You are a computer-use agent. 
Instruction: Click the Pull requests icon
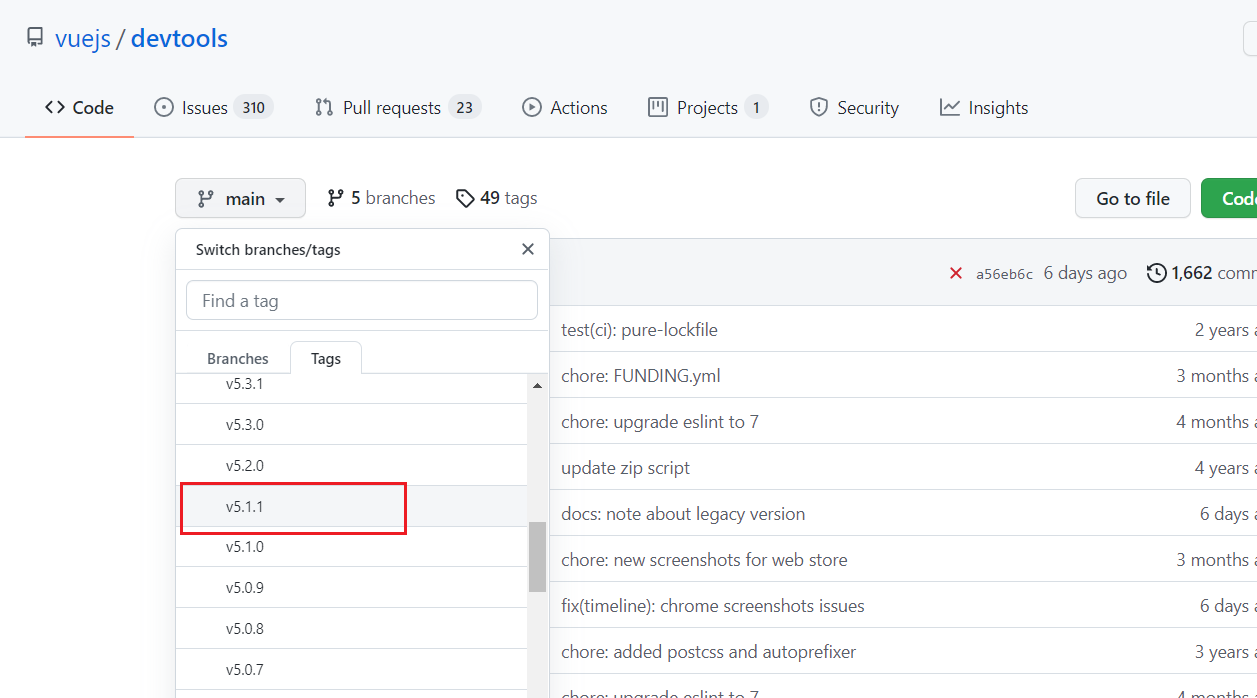pyautogui.click(x=324, y=108)
